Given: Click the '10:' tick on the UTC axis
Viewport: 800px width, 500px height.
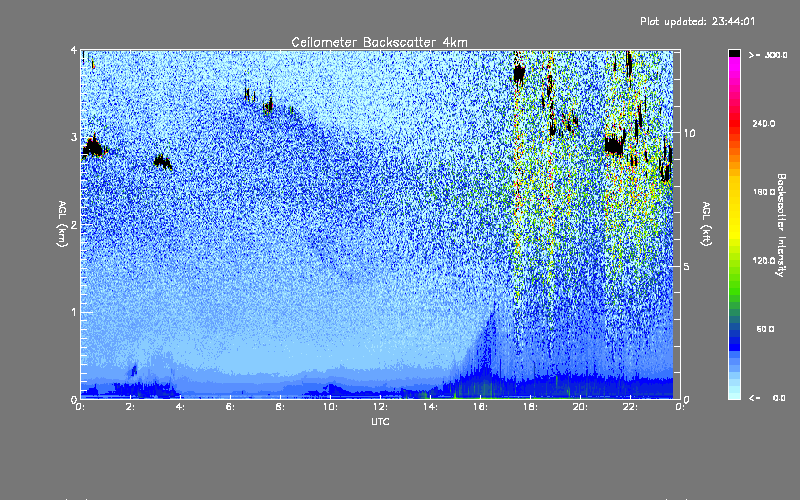Looking at the screenshot, I should pyautogui.click(x=330, y=407).
